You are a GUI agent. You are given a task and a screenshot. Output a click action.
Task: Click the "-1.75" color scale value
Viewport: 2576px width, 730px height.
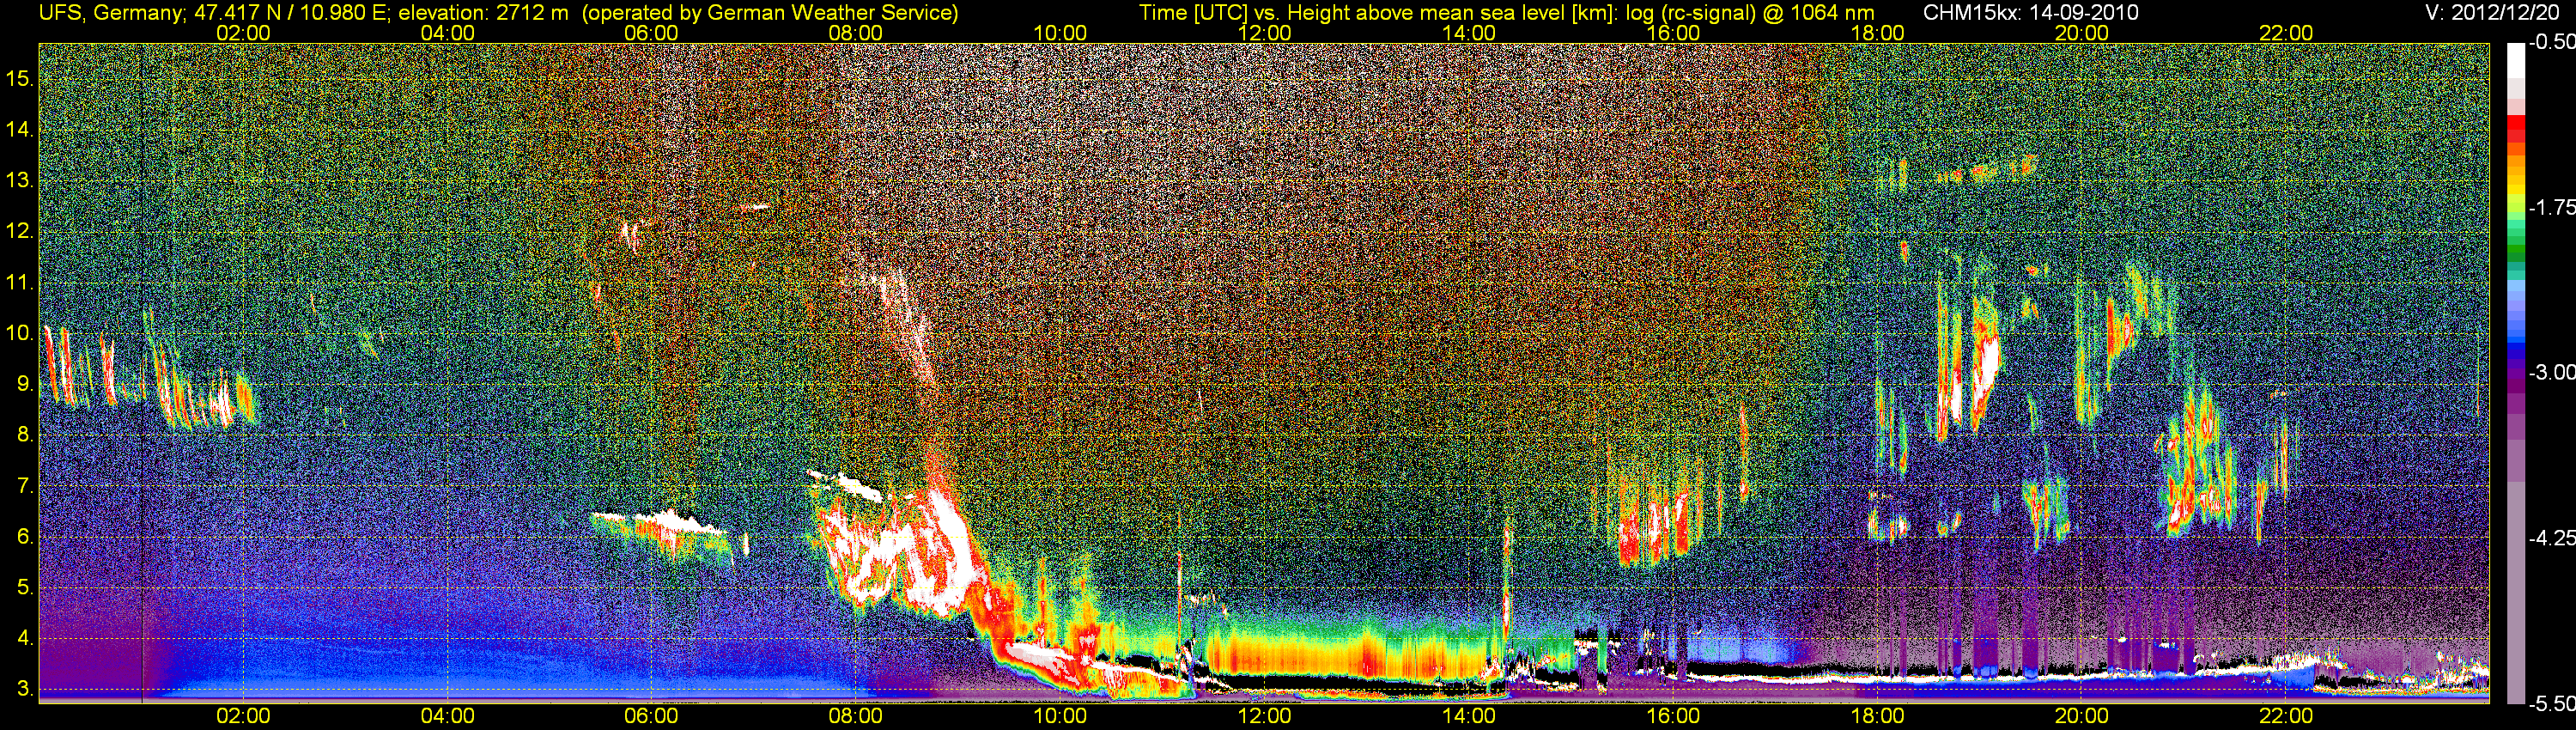(2552, 207)
